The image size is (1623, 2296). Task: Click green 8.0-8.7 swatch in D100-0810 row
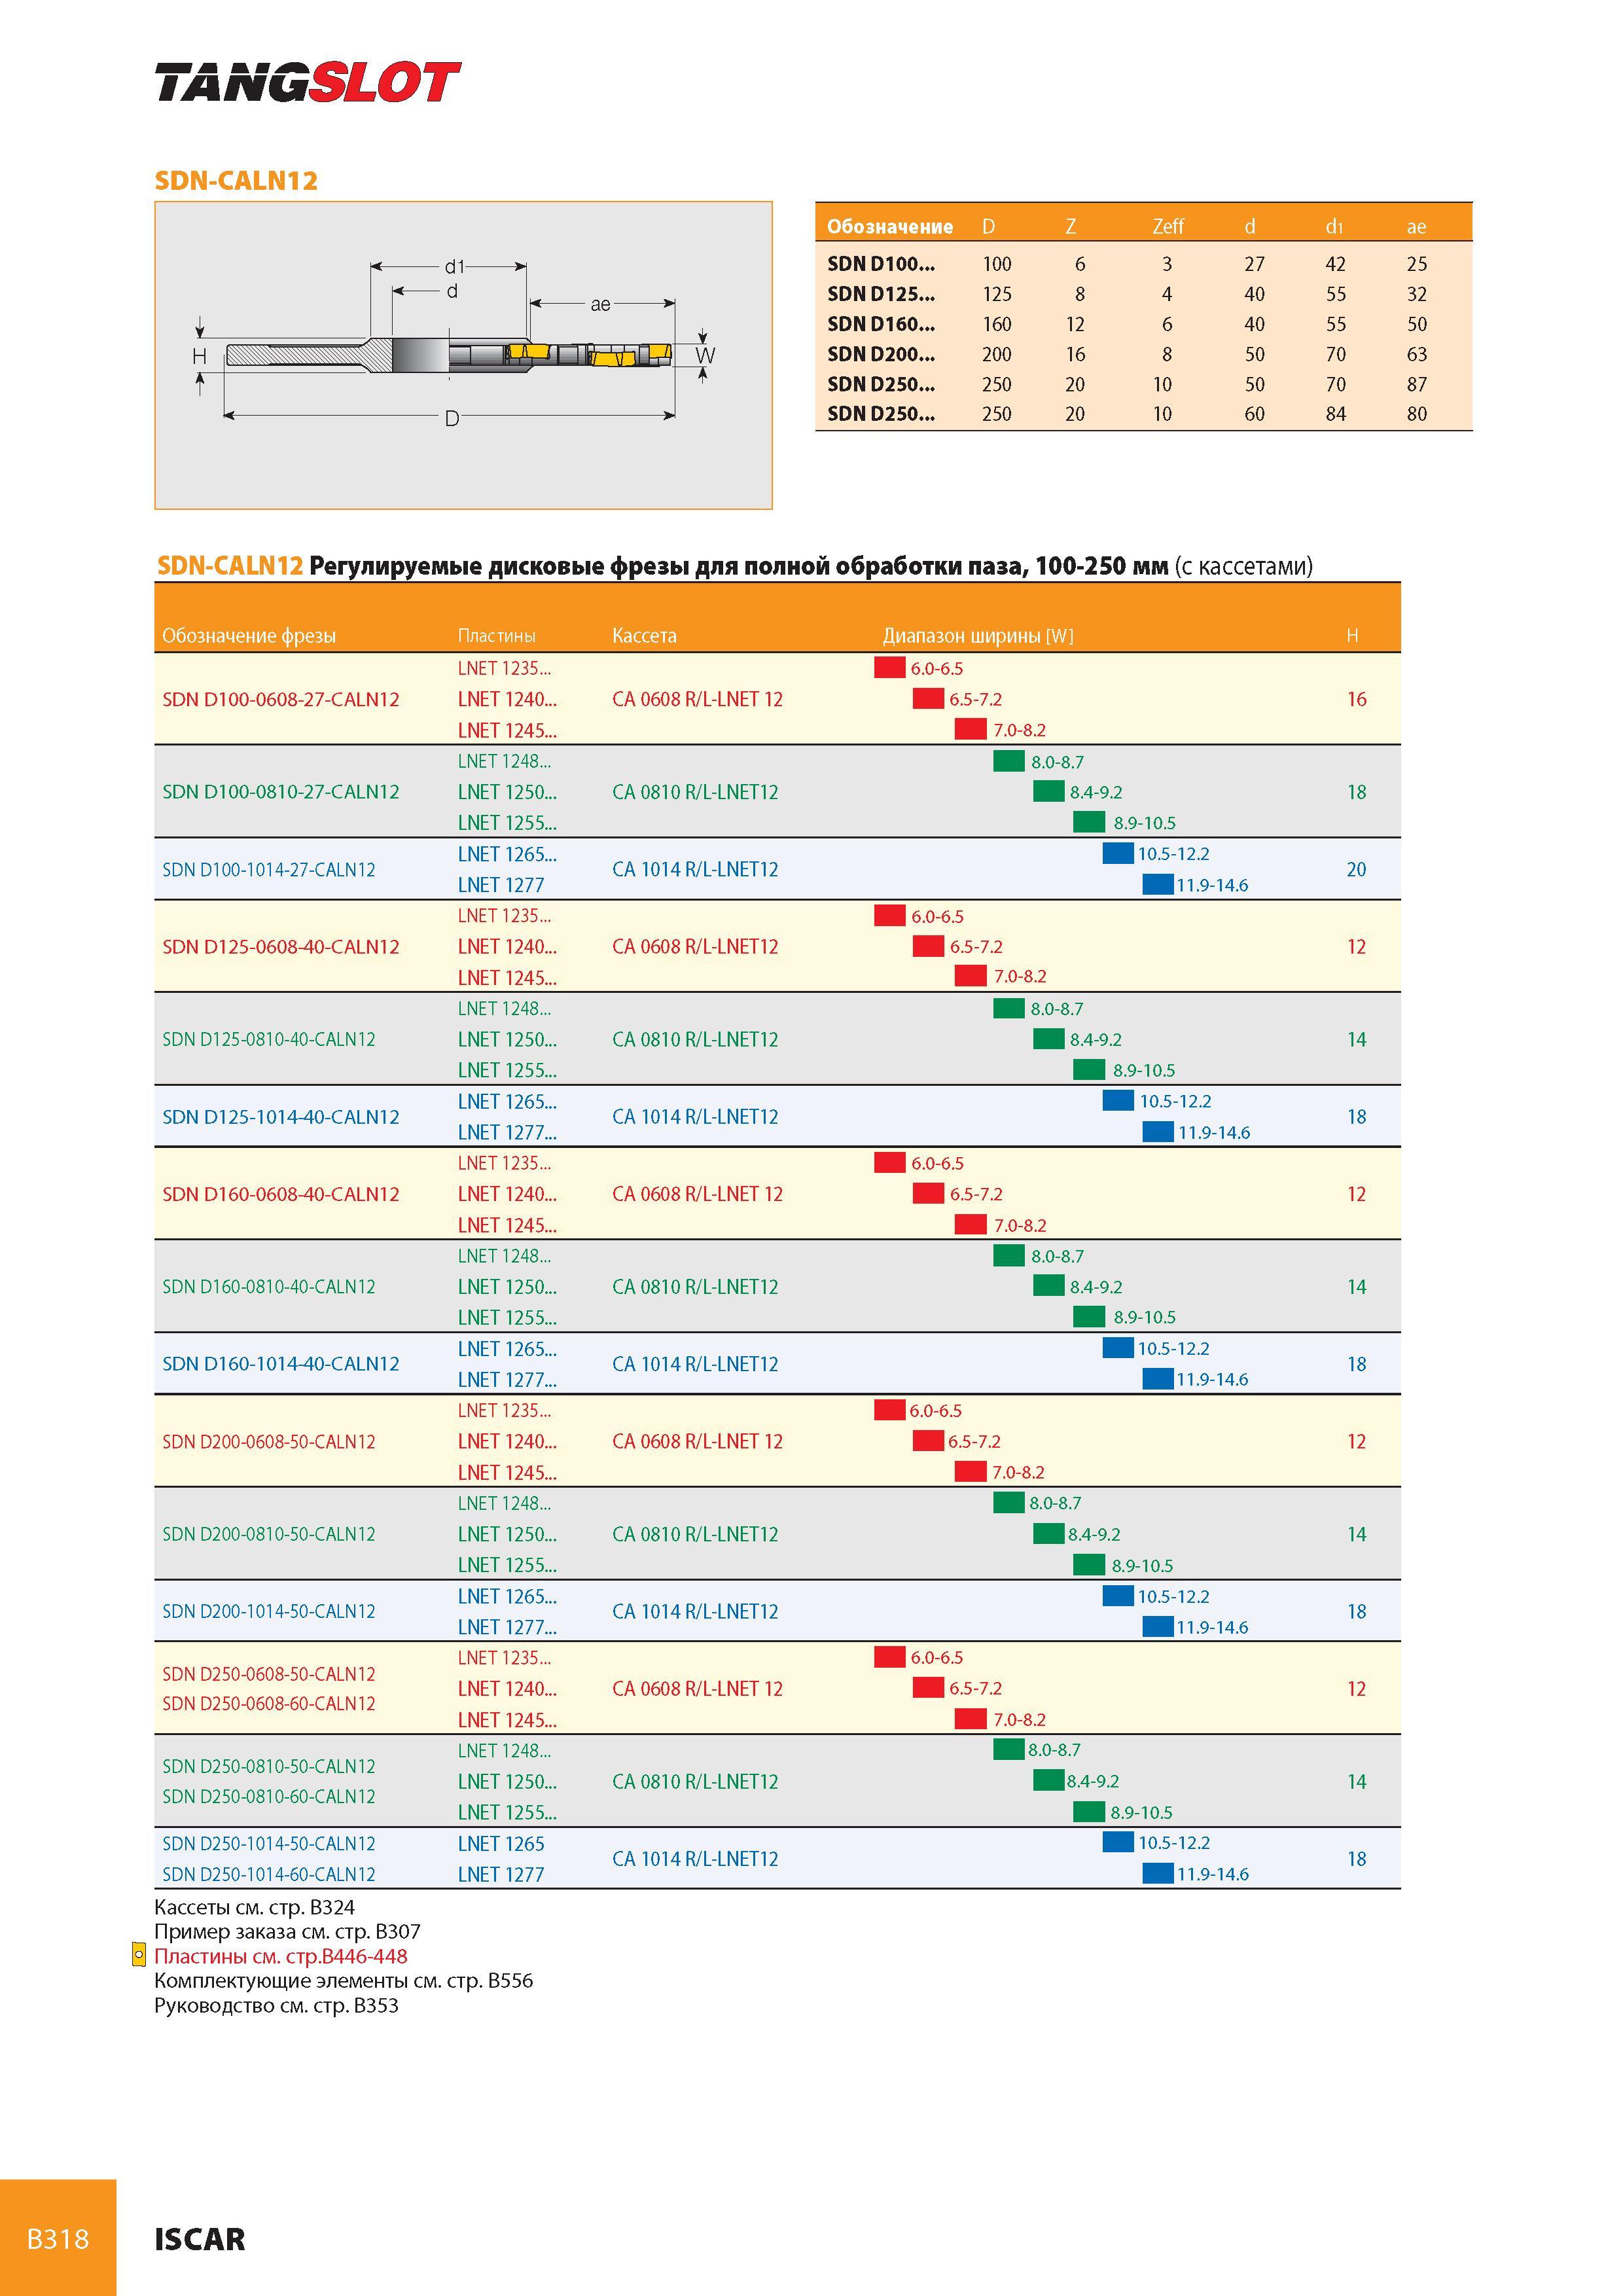pyautogui.click(x=1009, y=761)
